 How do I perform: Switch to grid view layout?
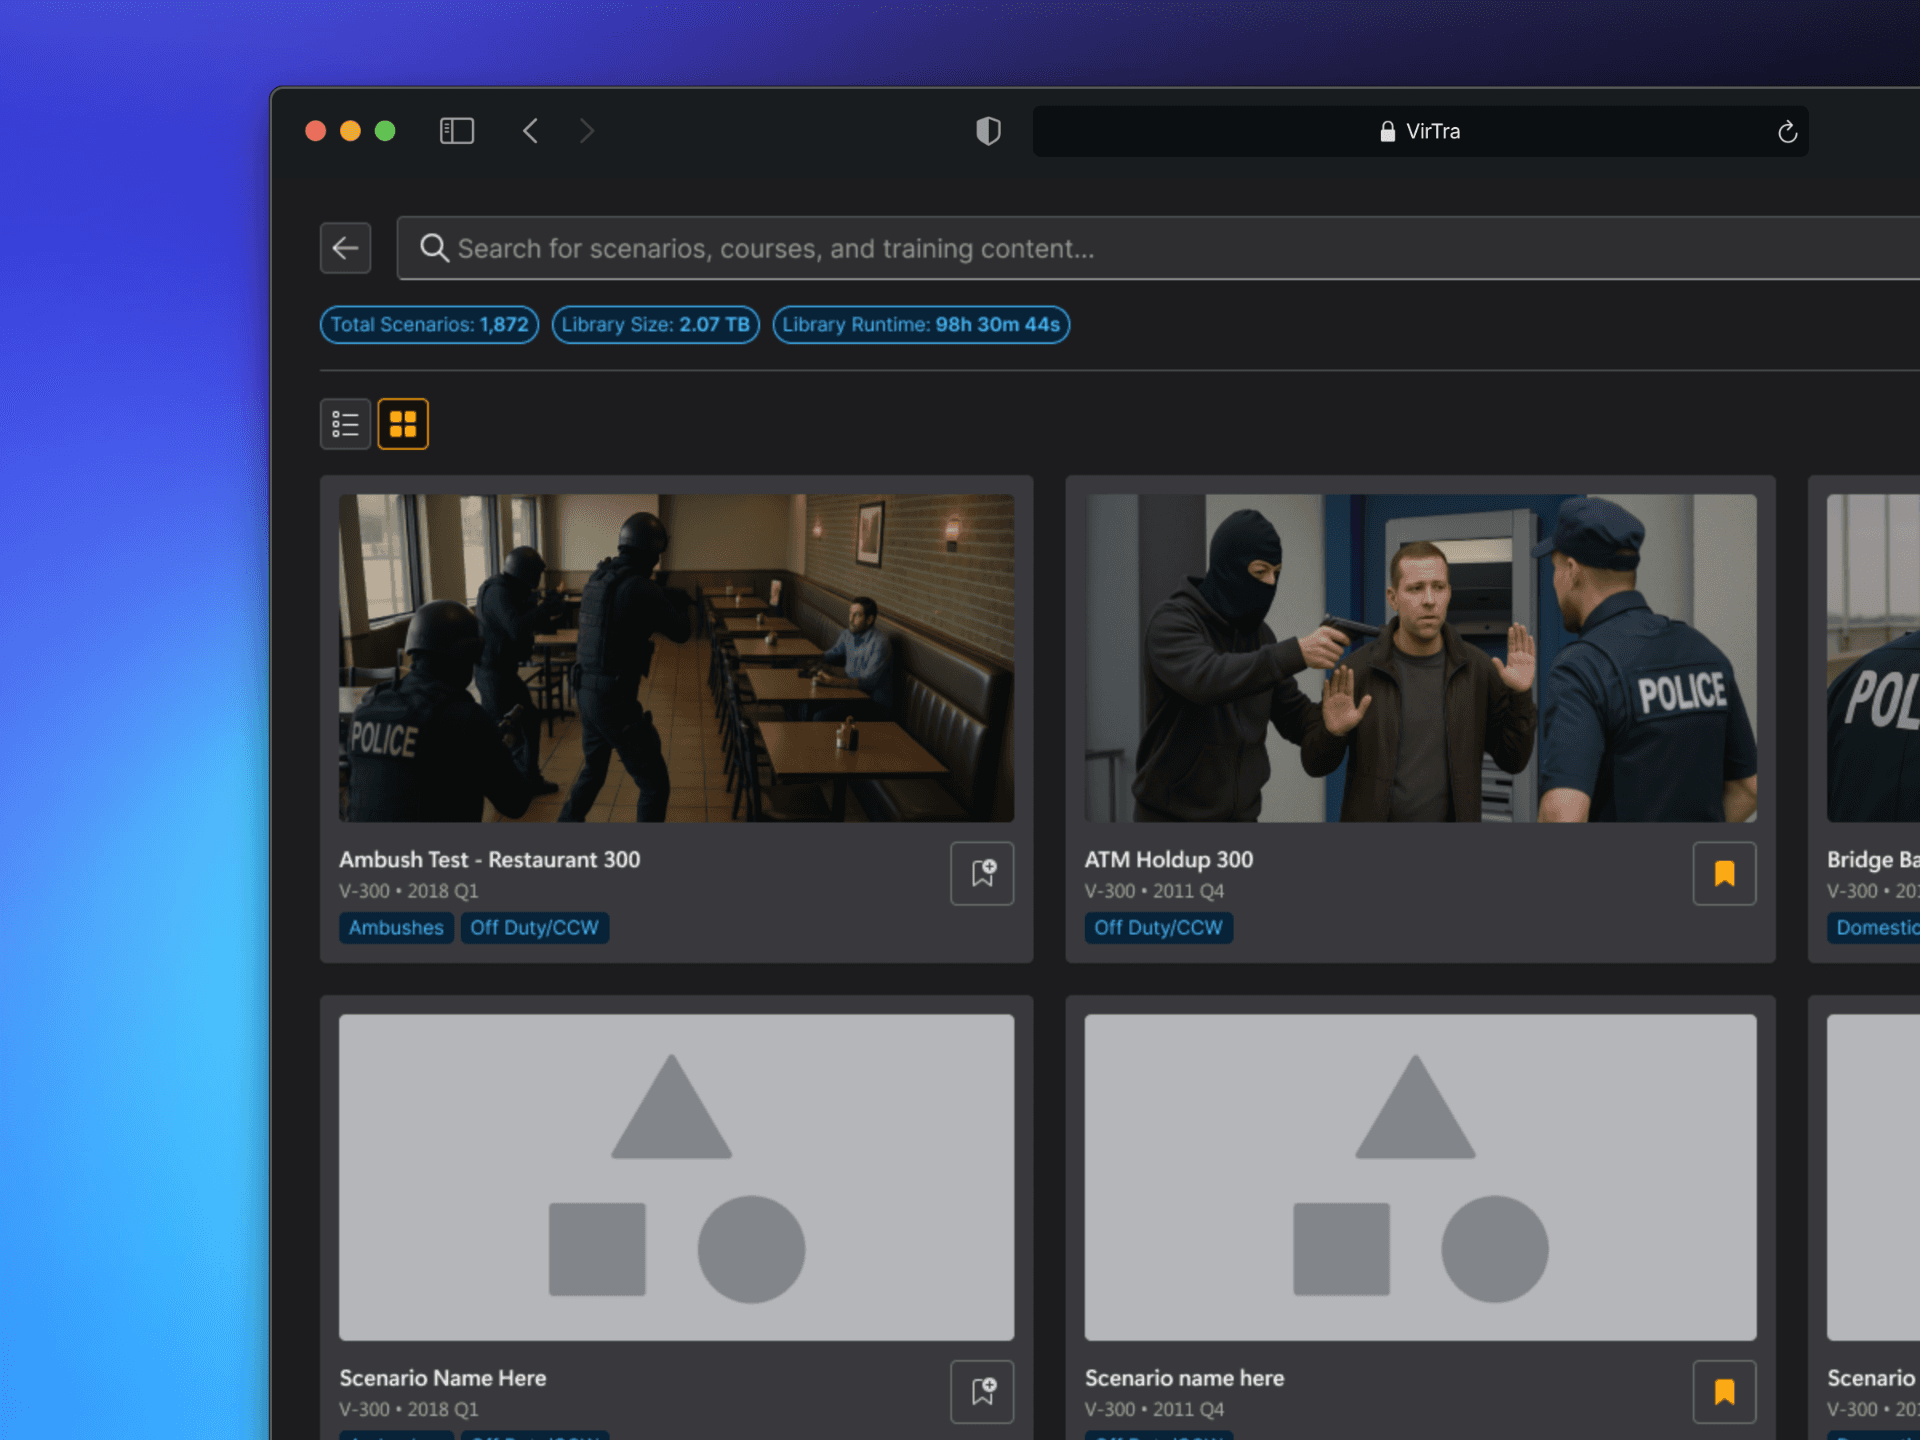403,424
